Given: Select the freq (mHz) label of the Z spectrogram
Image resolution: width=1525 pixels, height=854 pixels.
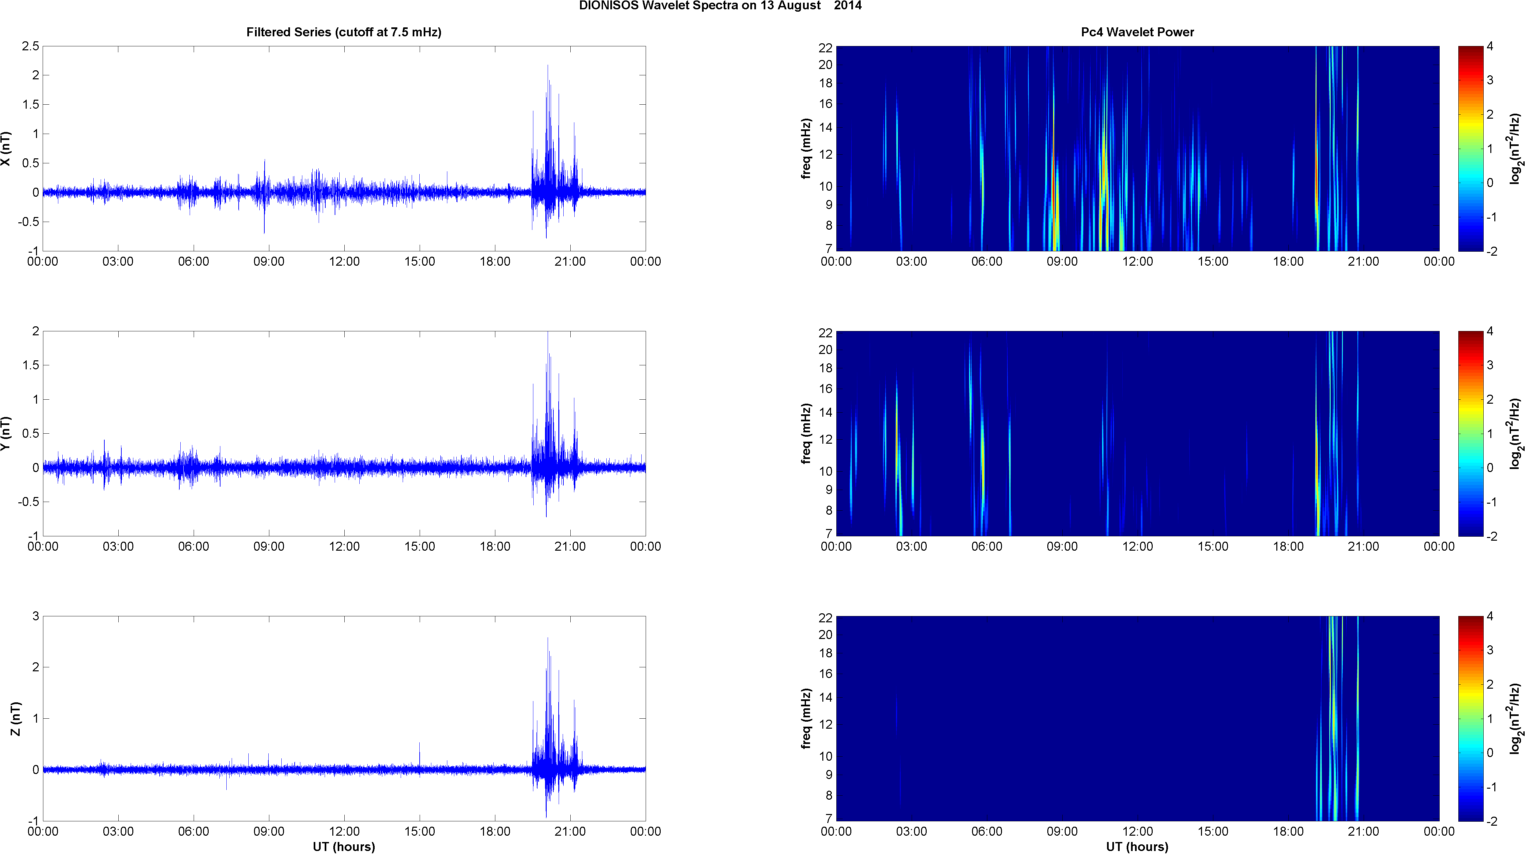Looking at the screenshot, I should point(806,718).
